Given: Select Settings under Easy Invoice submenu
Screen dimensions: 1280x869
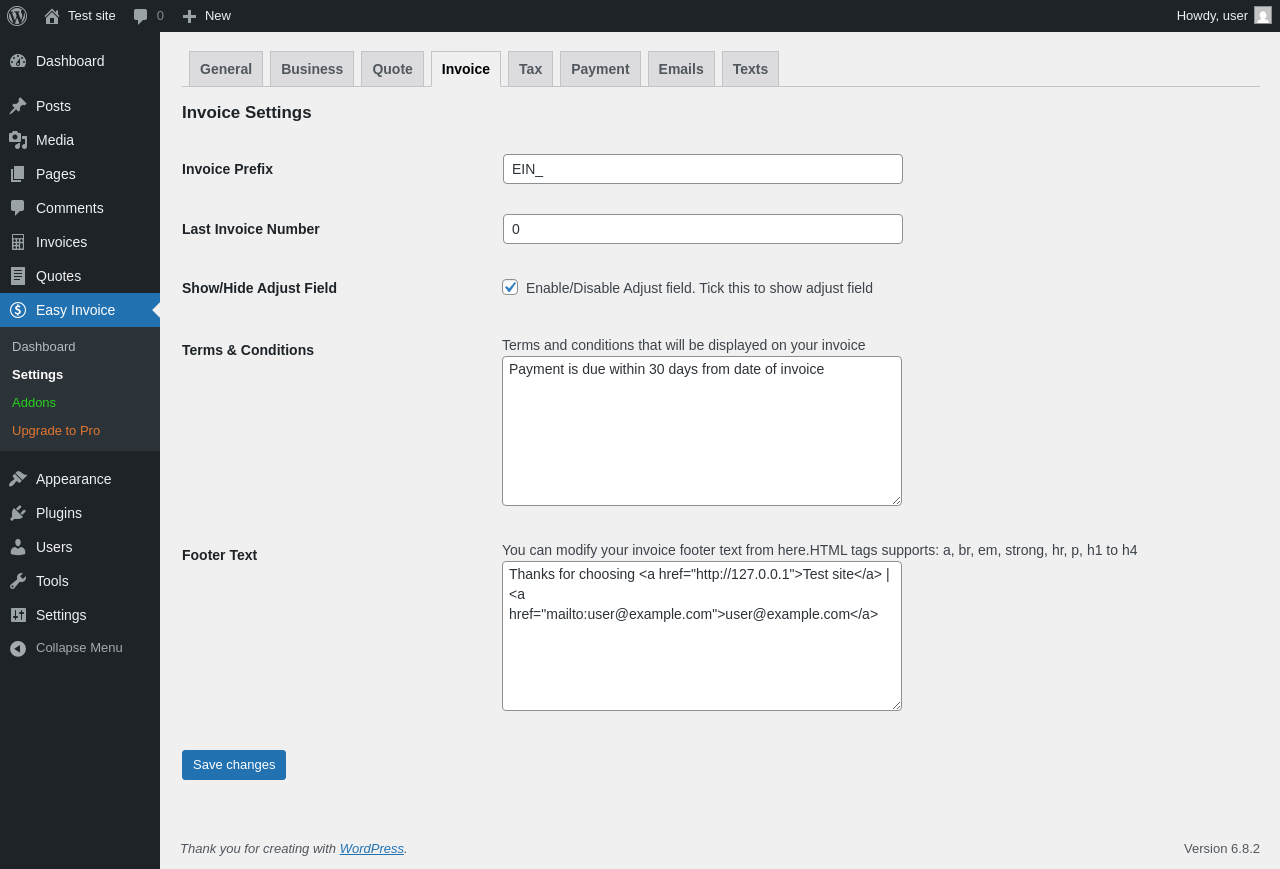Looking at the screenshot, I should click(x=37, y=374).
